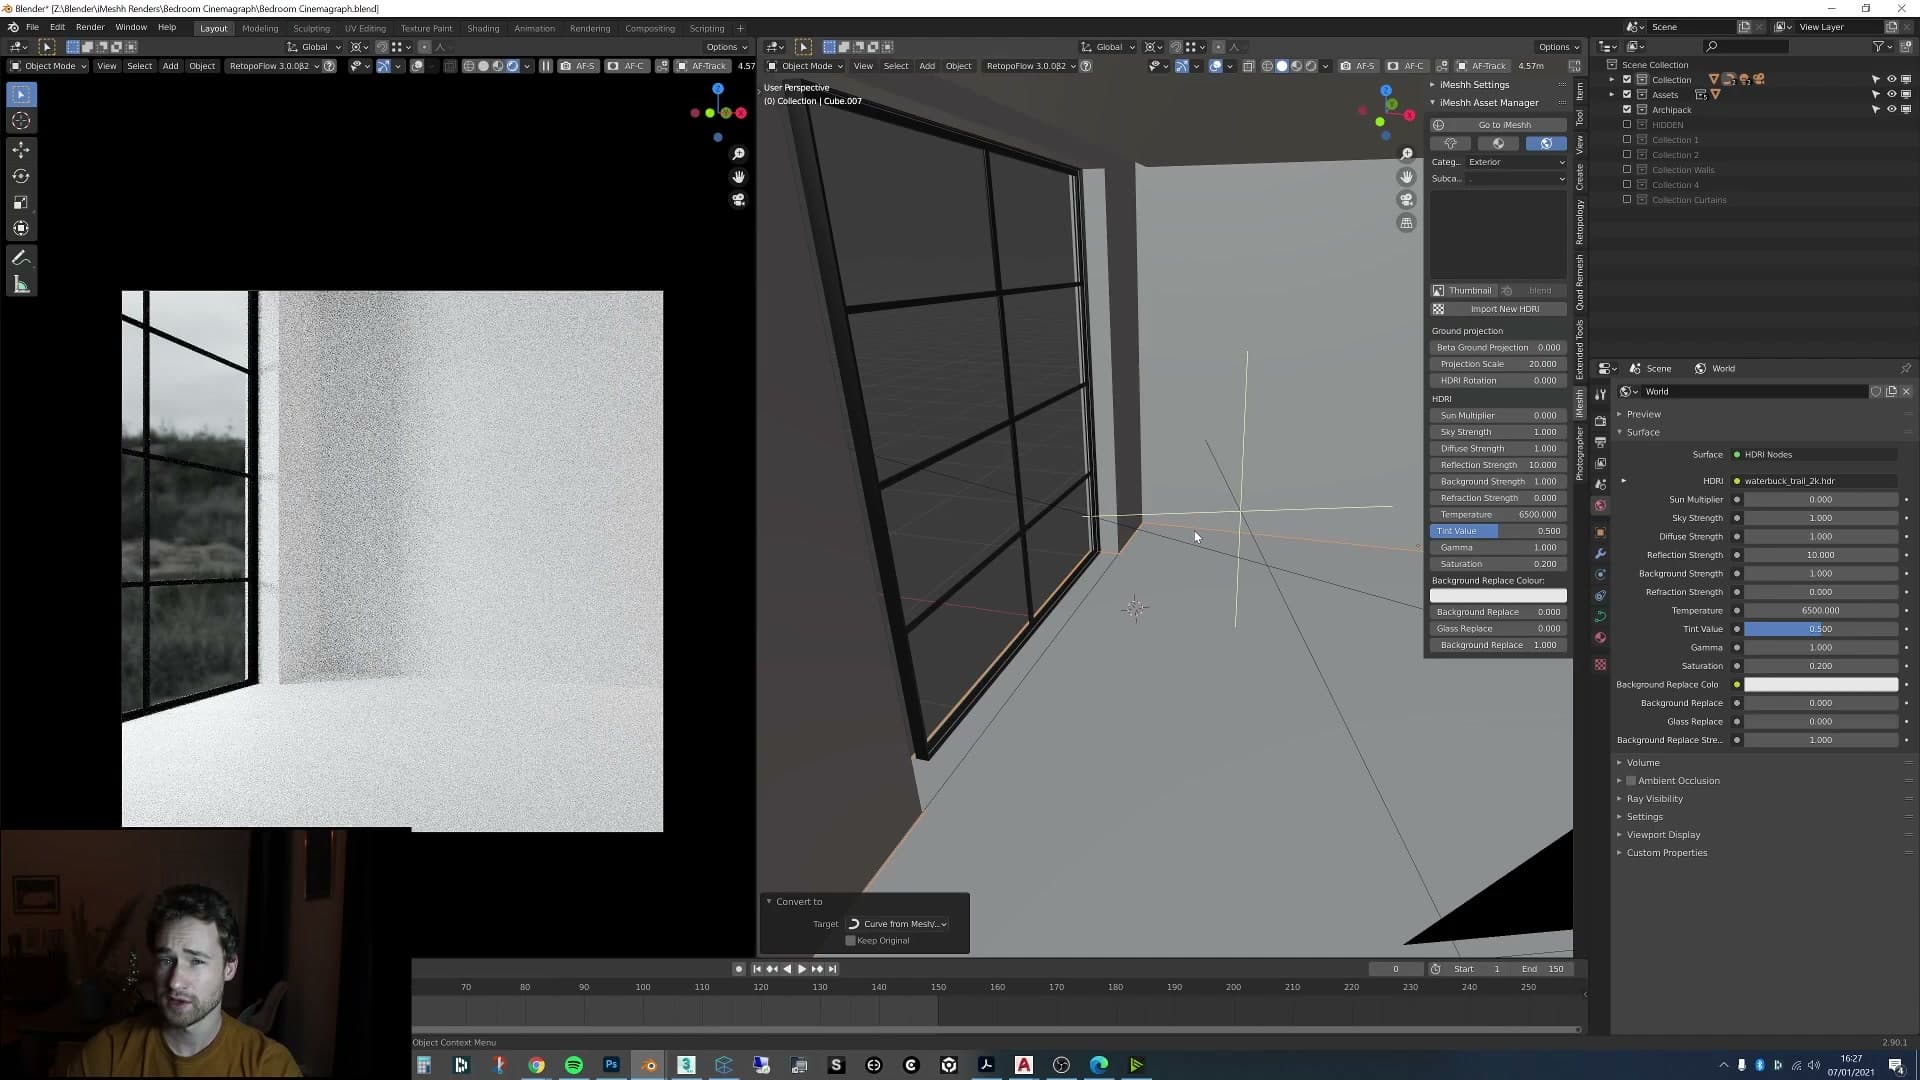Open the Subcategory dropdown in iMeshh panel
Screen dimensions: 1920x1080
pyautogui.click(x=1517, y=179)
